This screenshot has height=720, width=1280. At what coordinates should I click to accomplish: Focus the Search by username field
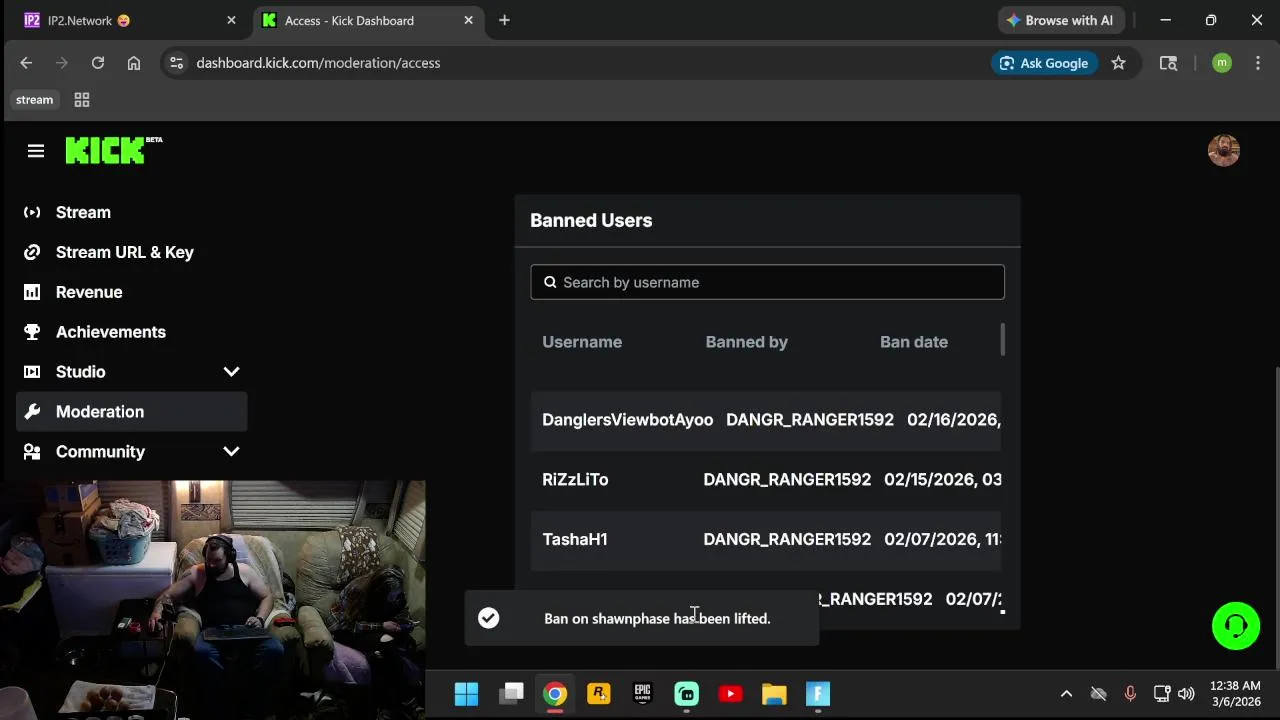(767, 282)
